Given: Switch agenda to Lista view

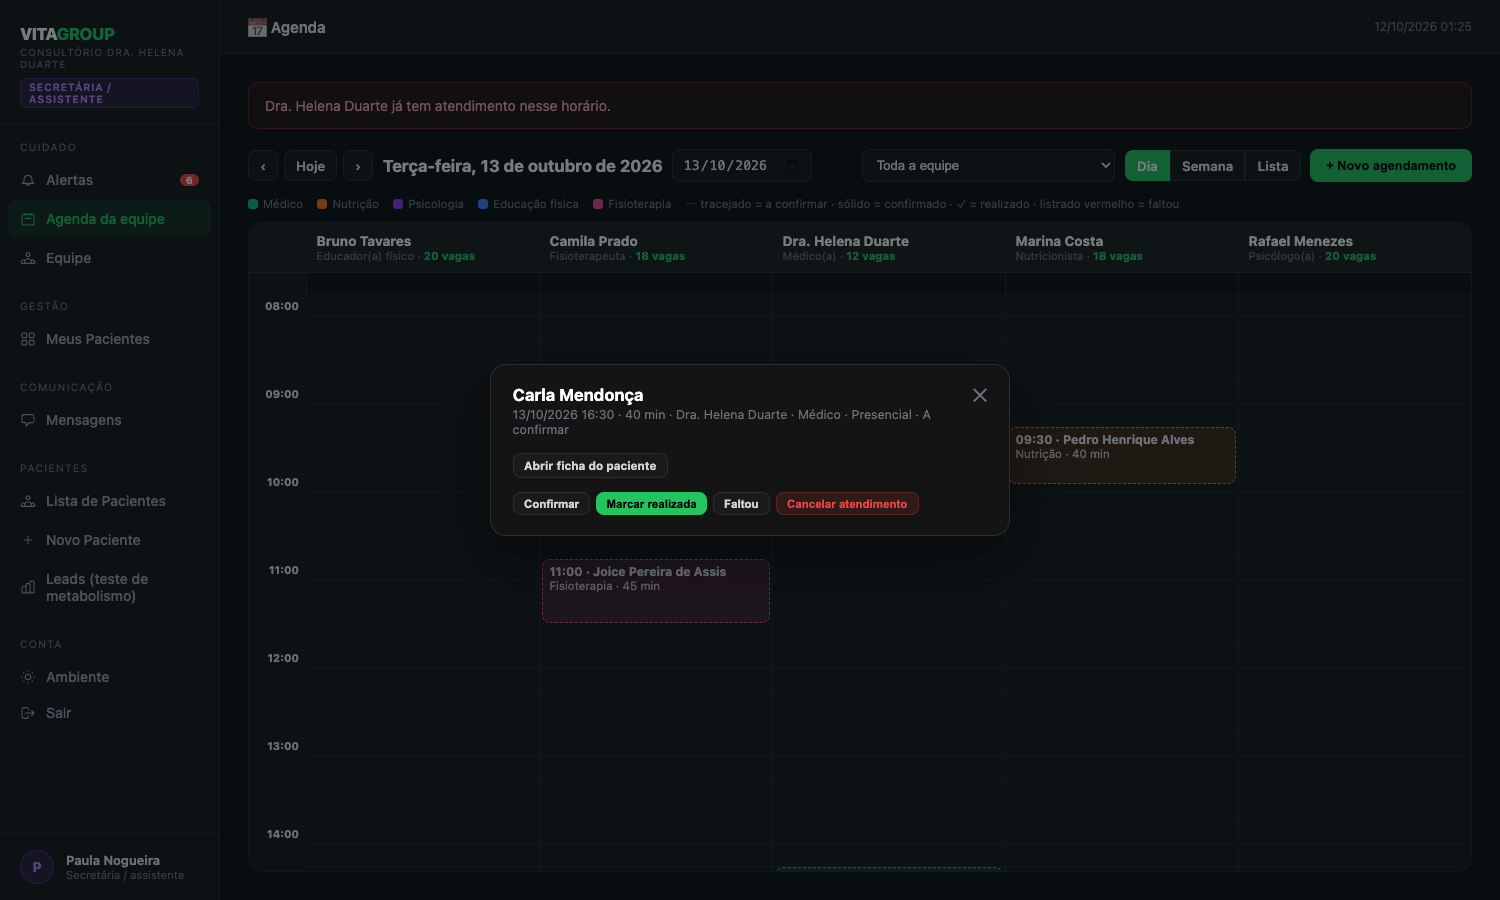Looking at the screenshot, I should [1273, 166].
